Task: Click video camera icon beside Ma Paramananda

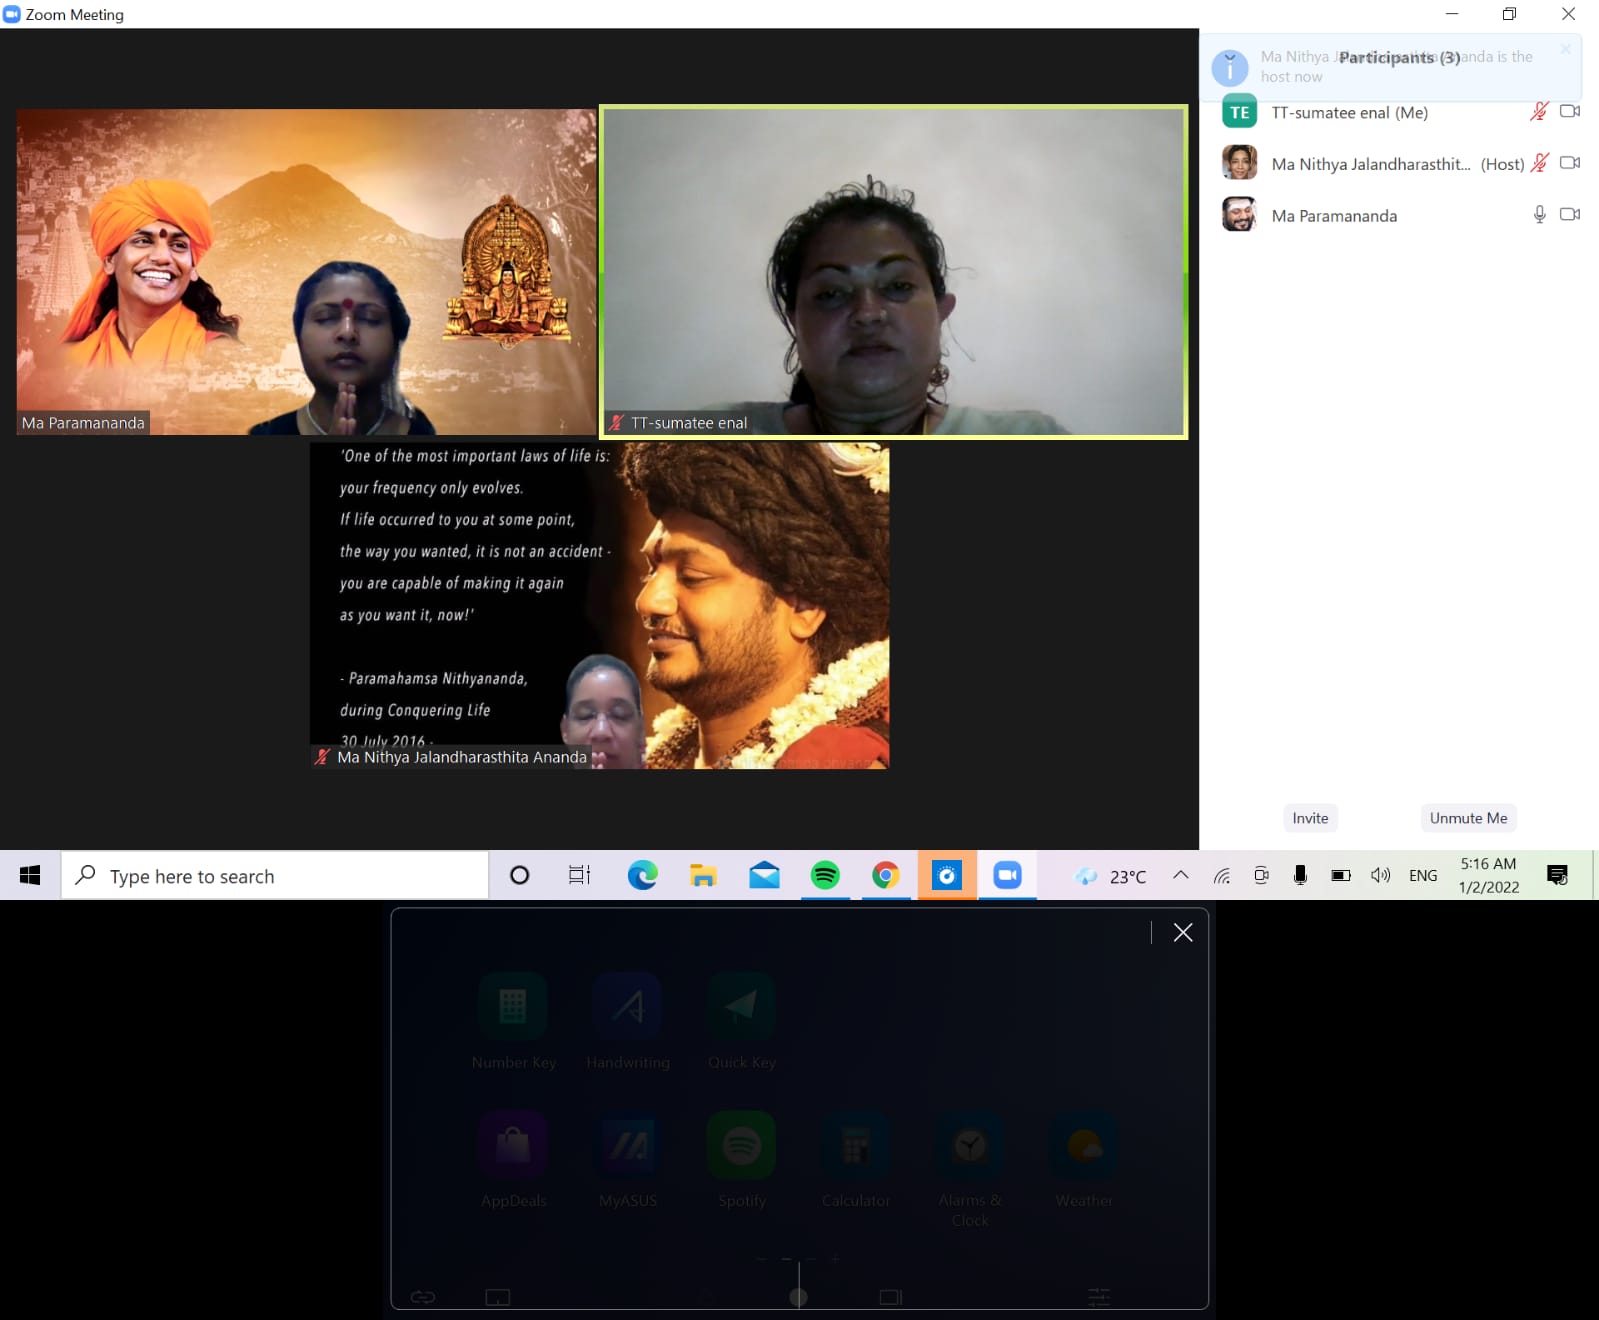Action: click(1569, 215)
